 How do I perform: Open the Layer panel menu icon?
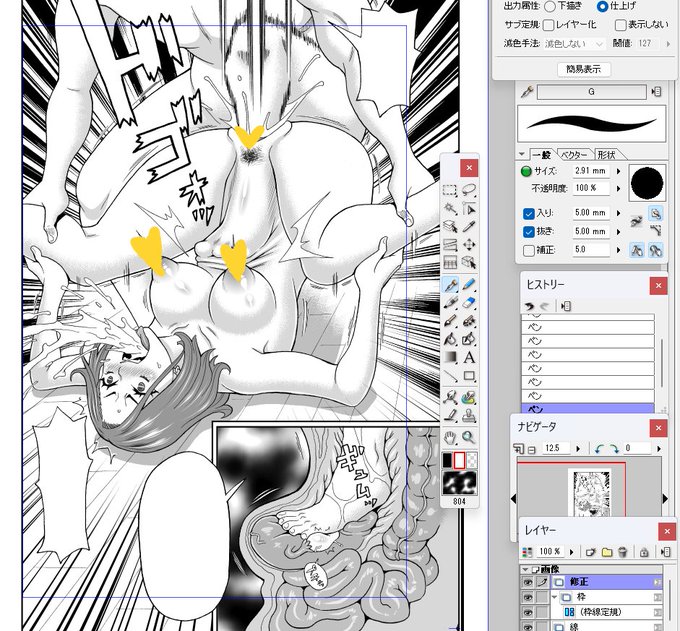pos(666,552)
